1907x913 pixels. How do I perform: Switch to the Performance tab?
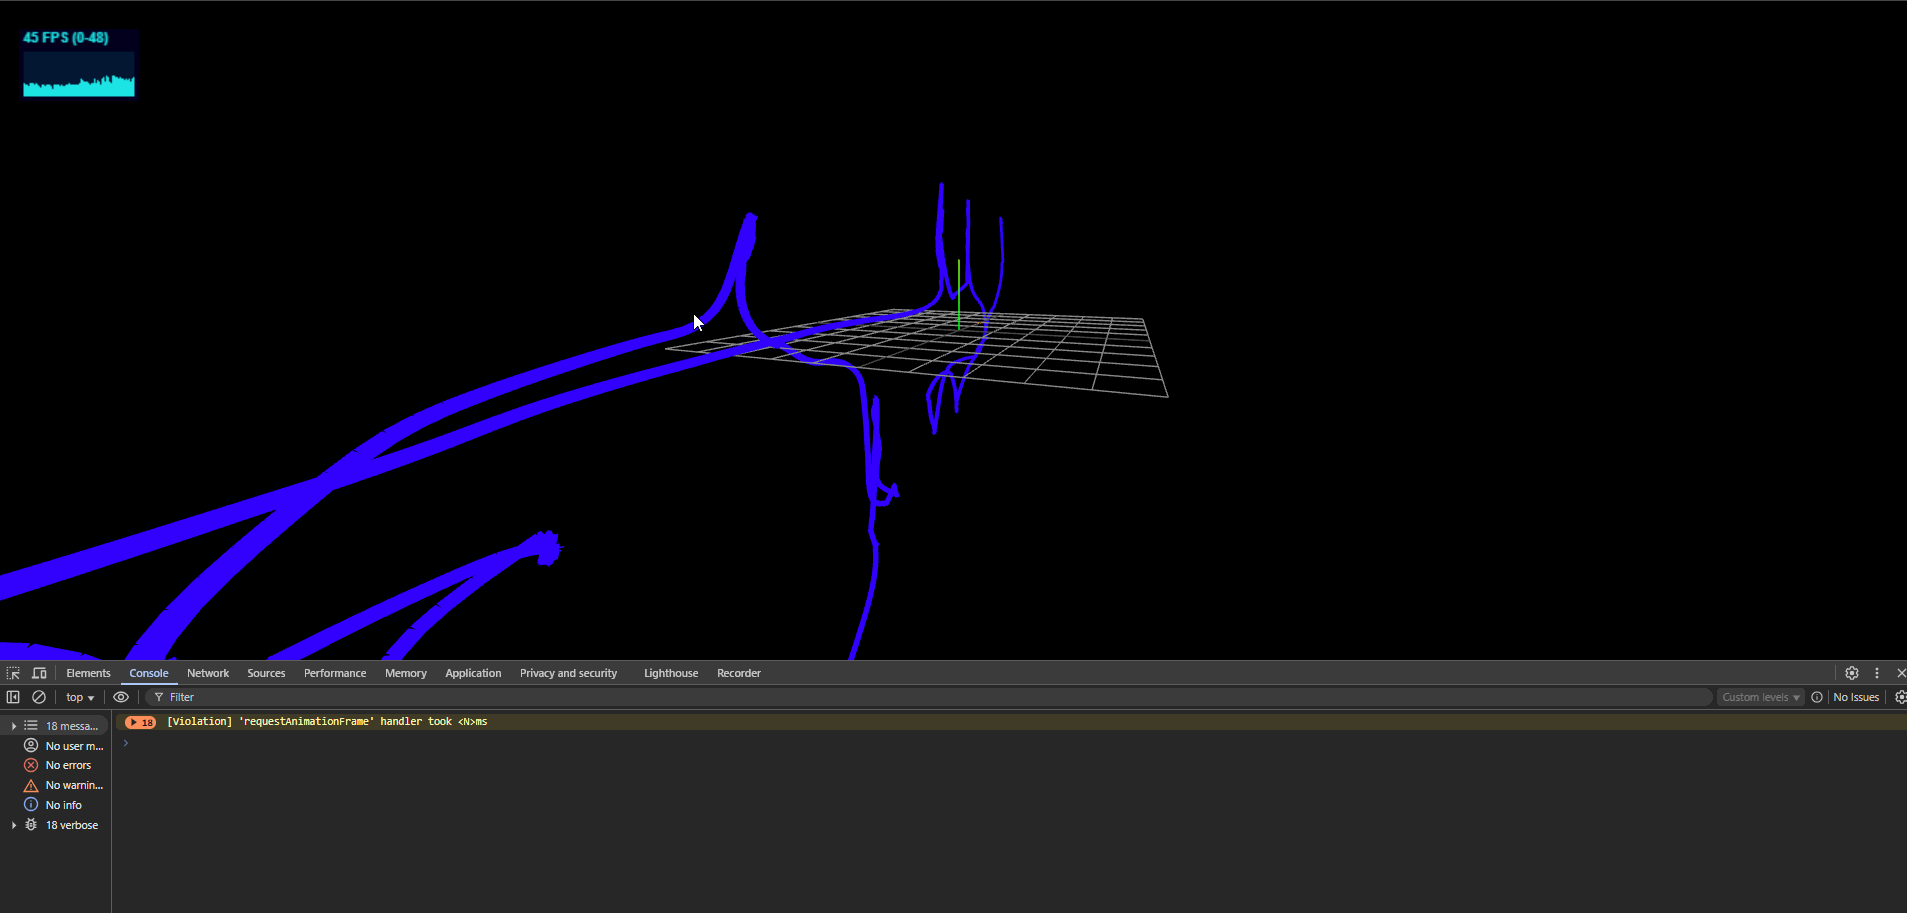(x=335, y=673)
